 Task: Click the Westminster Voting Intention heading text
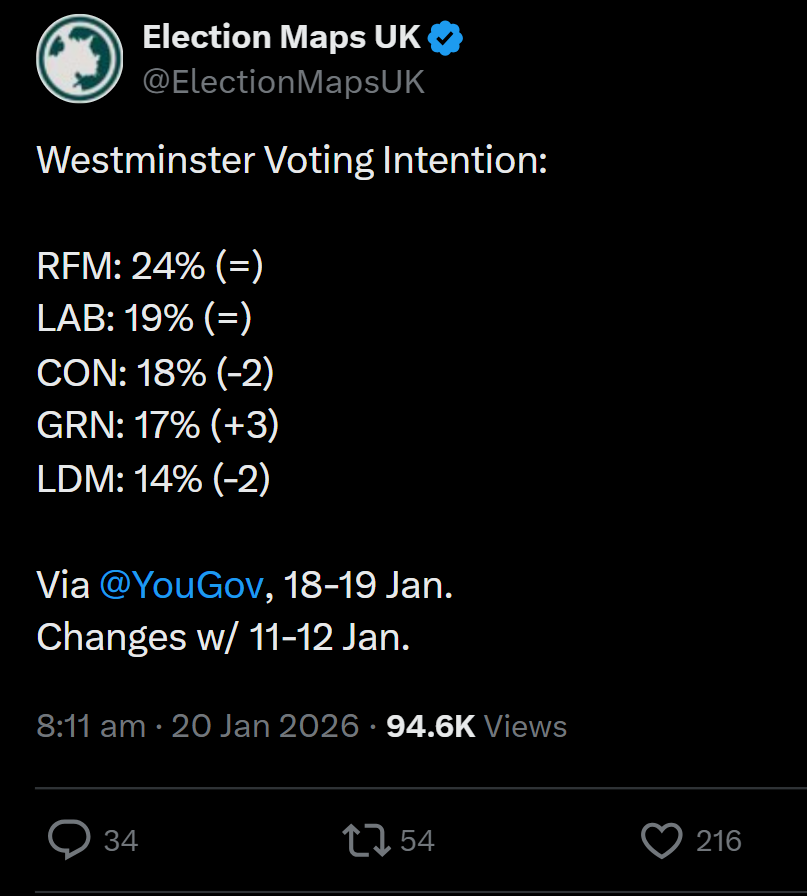[x=292, y=161]
